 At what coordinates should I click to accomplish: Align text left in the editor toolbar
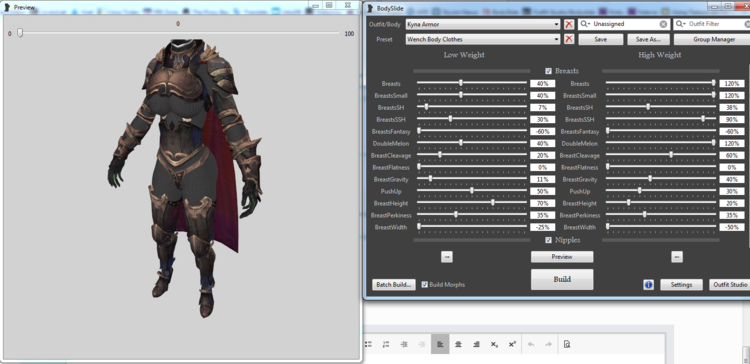(x=440, y=344)
